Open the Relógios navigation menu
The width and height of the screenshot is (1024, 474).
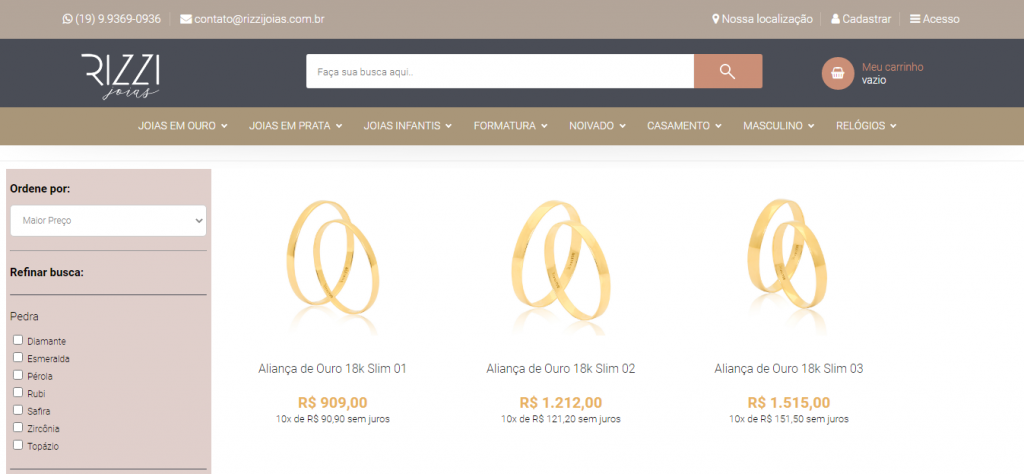(x=866, y=126)
